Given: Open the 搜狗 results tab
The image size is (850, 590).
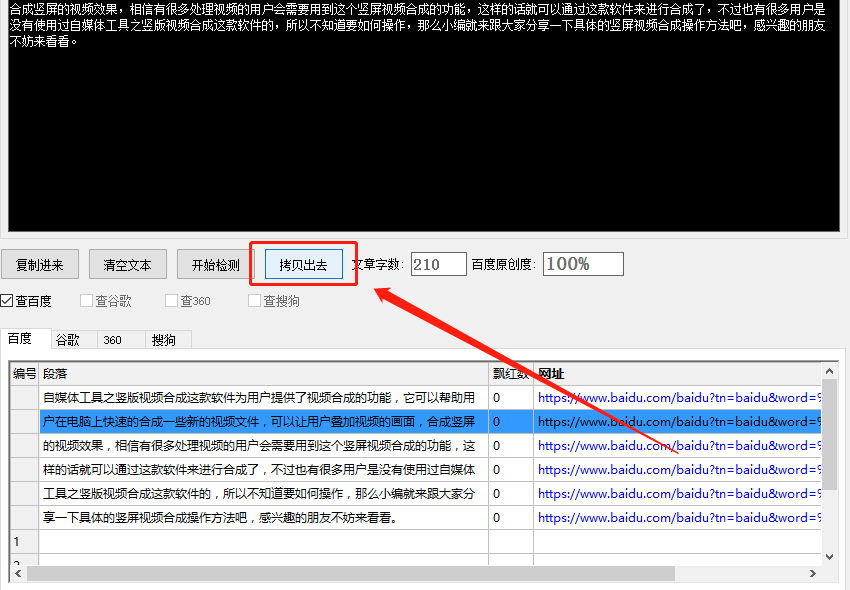Looking at the screenshot, I should (x=168, y=340).
